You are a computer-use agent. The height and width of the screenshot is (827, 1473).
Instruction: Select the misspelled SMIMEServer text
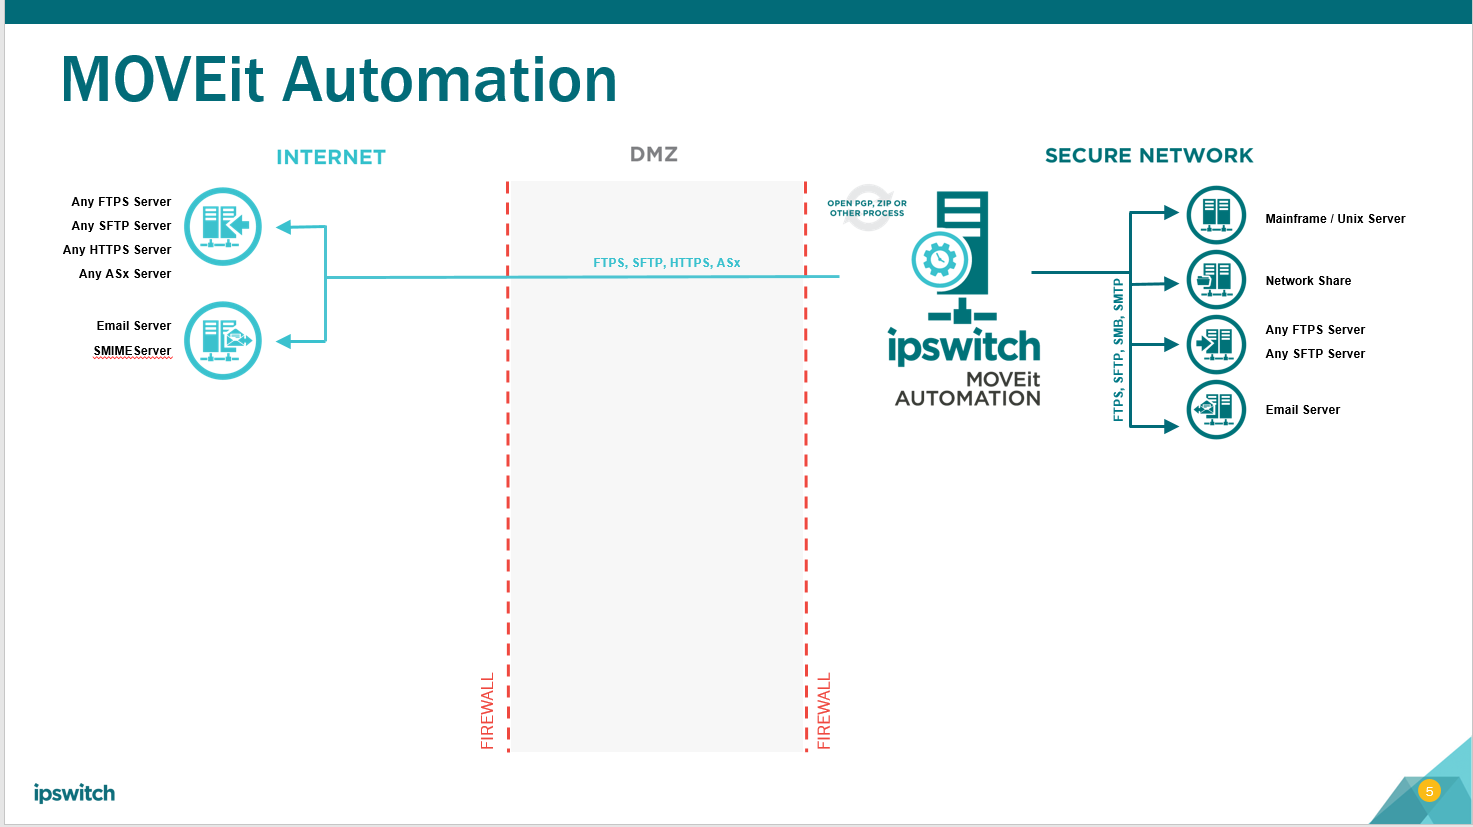[133, 351]
